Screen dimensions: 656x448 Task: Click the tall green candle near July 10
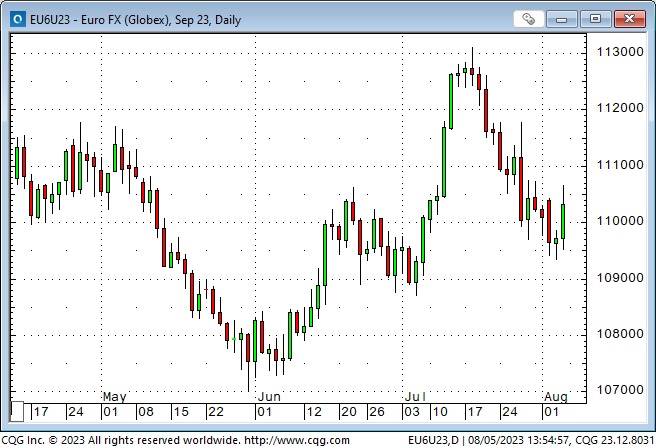coord(444,160)
